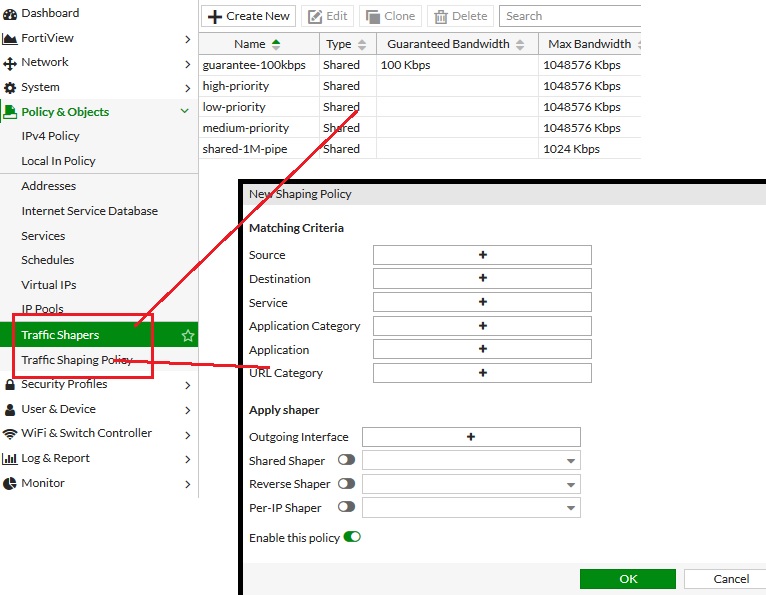Expand the WiFi & Switch Controller chevron

click(188, 435)
